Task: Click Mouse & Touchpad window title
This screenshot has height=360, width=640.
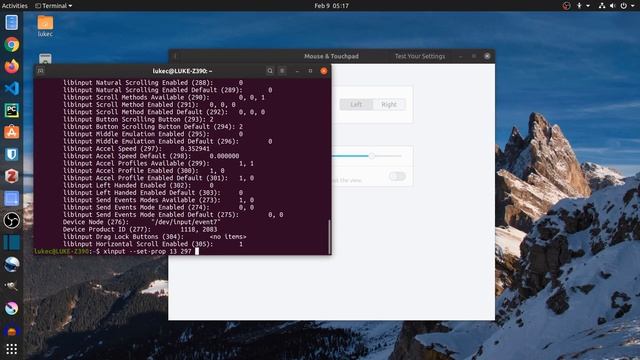Action: (331, 56)
